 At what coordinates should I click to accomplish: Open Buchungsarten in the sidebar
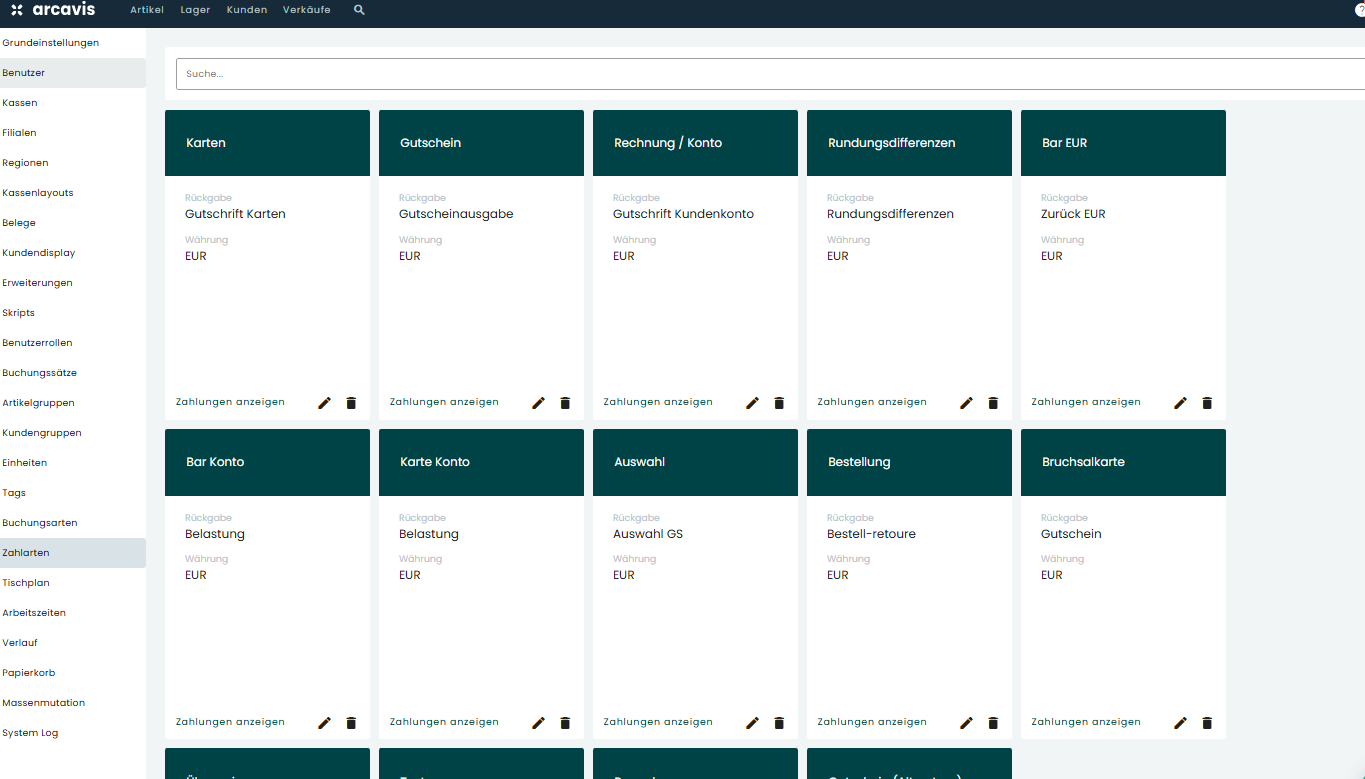(x=73, y=523)
